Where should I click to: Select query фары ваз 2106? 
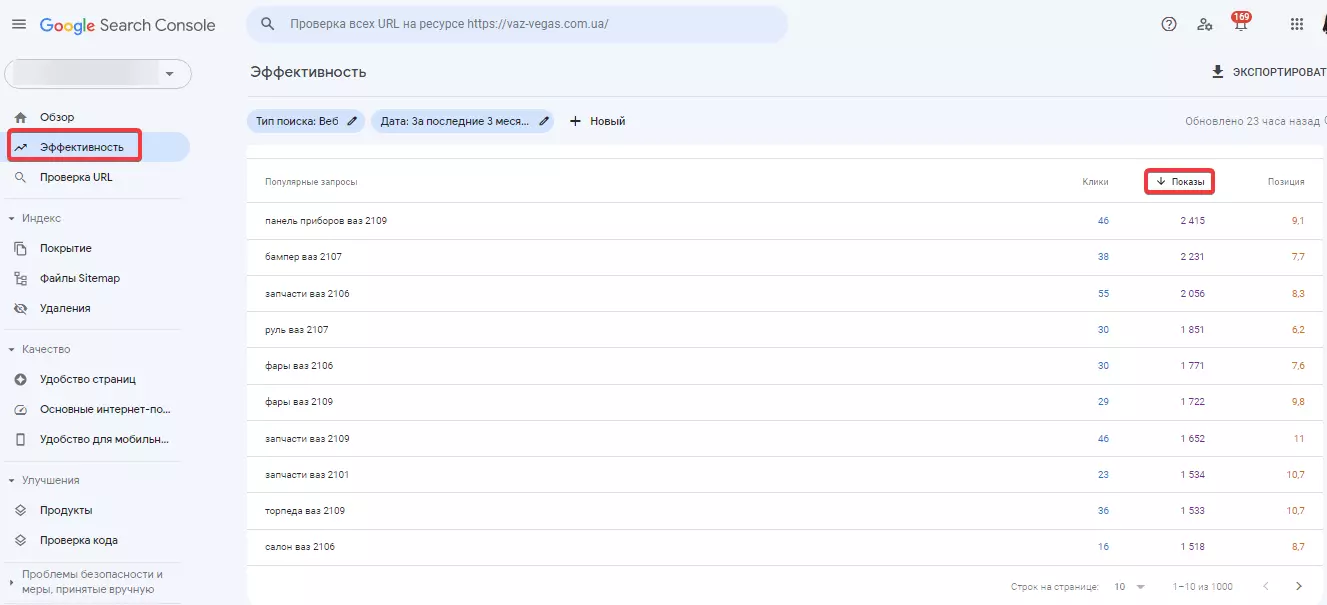coord(299,365)
